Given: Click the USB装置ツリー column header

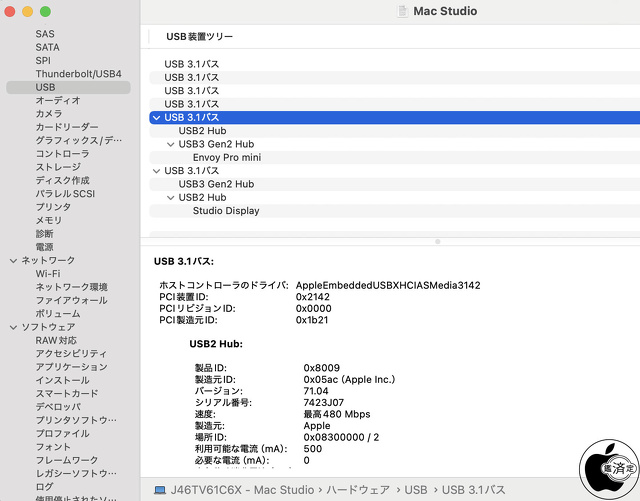Looking at the screenshot, I should pyautogui.click(x=198, y=37).
